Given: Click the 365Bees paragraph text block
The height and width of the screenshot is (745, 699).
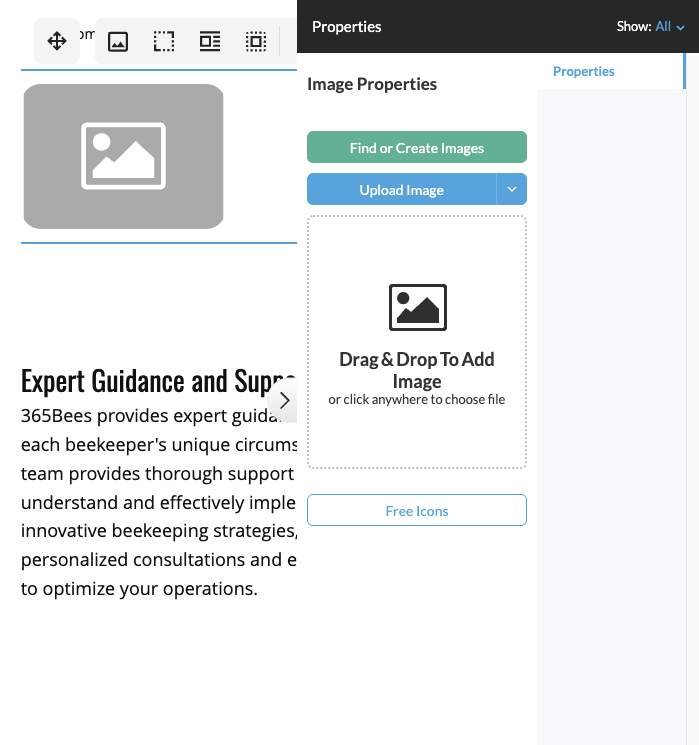Looking at the screenshot, I should [x=150, y=502].
